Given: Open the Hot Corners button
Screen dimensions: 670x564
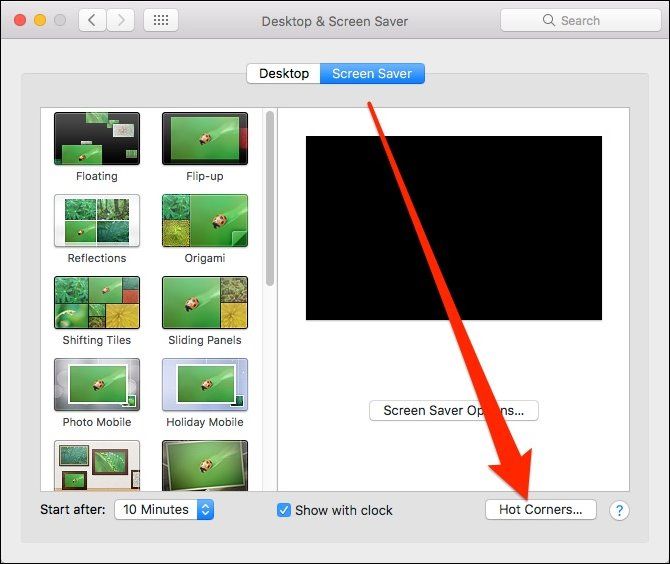Looking at the screenshot, I should 541,510.
